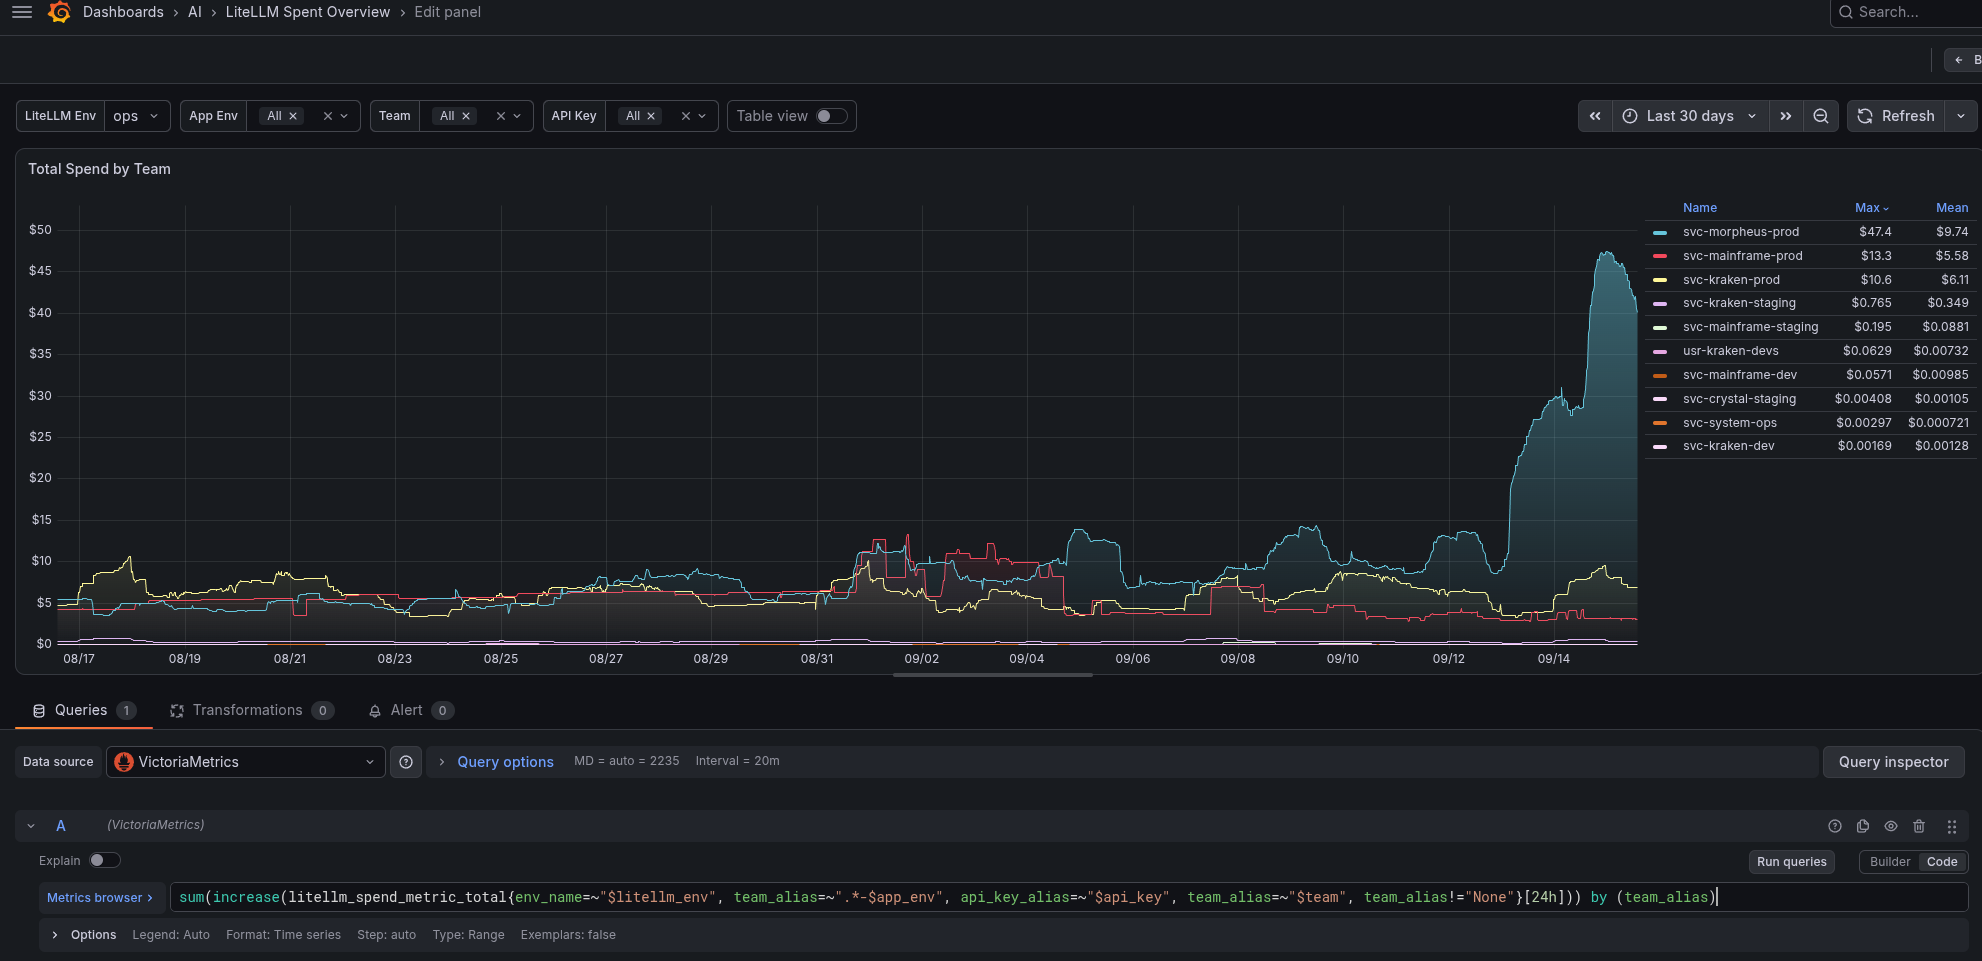The width and height of the screenshot is (1982, 961).
Task: Click into the PromQL query editor
Action: 1069,898
